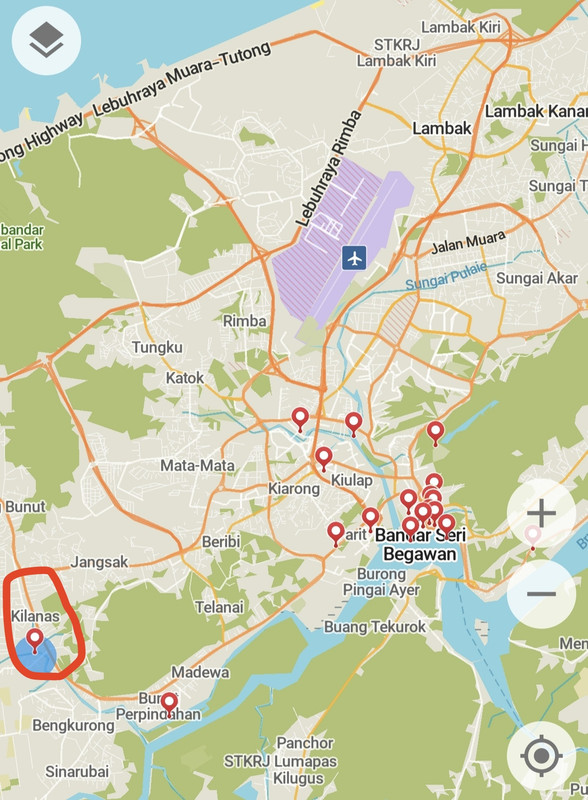This screenshot has height=800, width=588.
Task: Tap the blue location dot near Kilanas
Action: tap(35, 655)
